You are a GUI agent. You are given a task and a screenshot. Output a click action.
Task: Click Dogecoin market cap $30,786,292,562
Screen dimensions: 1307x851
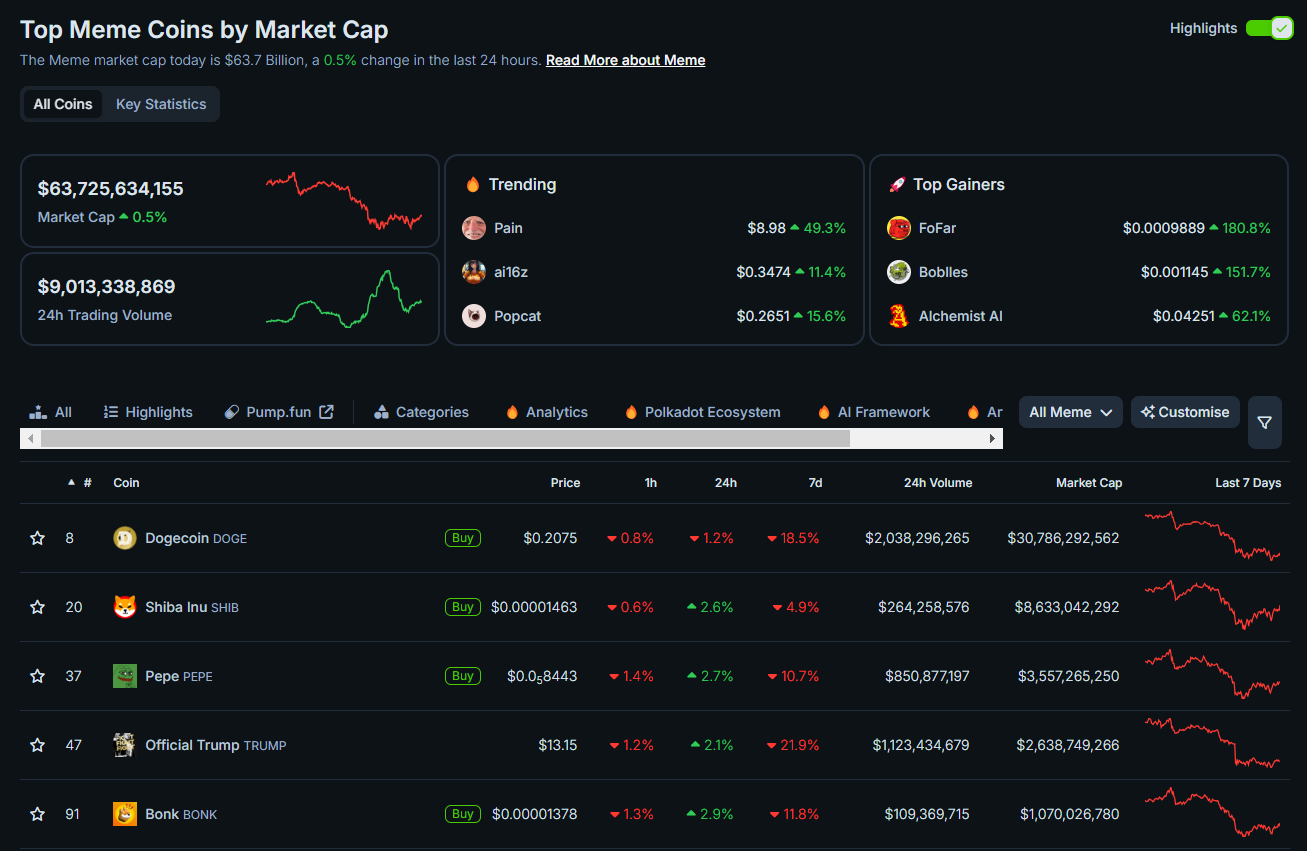(1063, 538)
